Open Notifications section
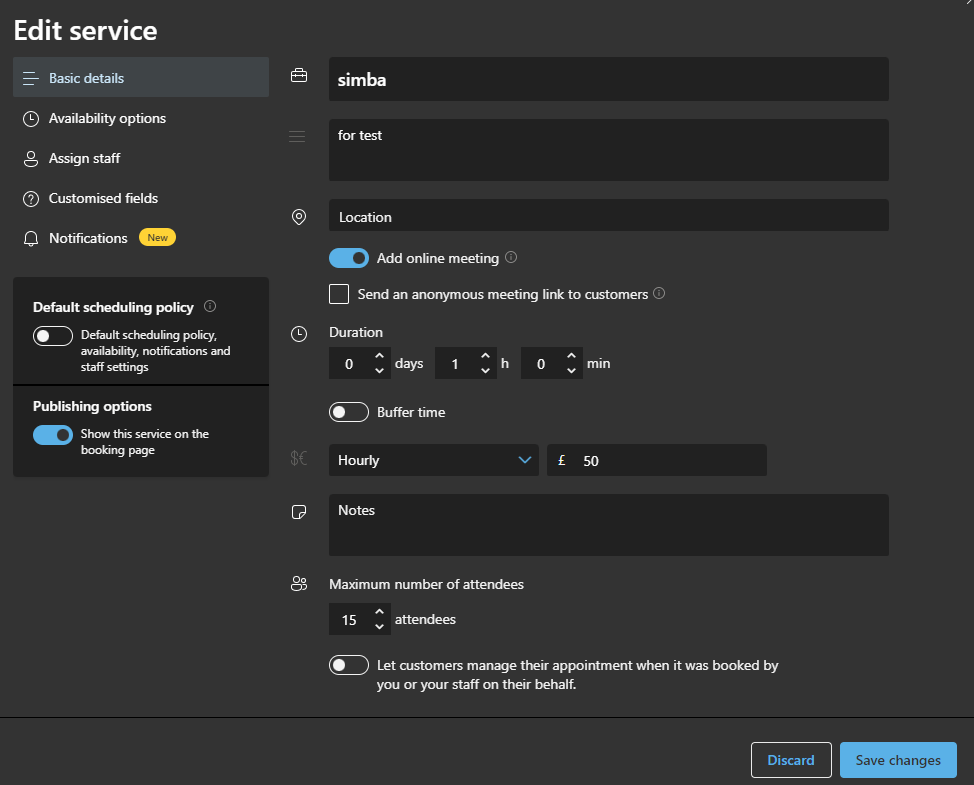Image resolution: width=974 pixels, height=785 pixels. pos(141,238)
